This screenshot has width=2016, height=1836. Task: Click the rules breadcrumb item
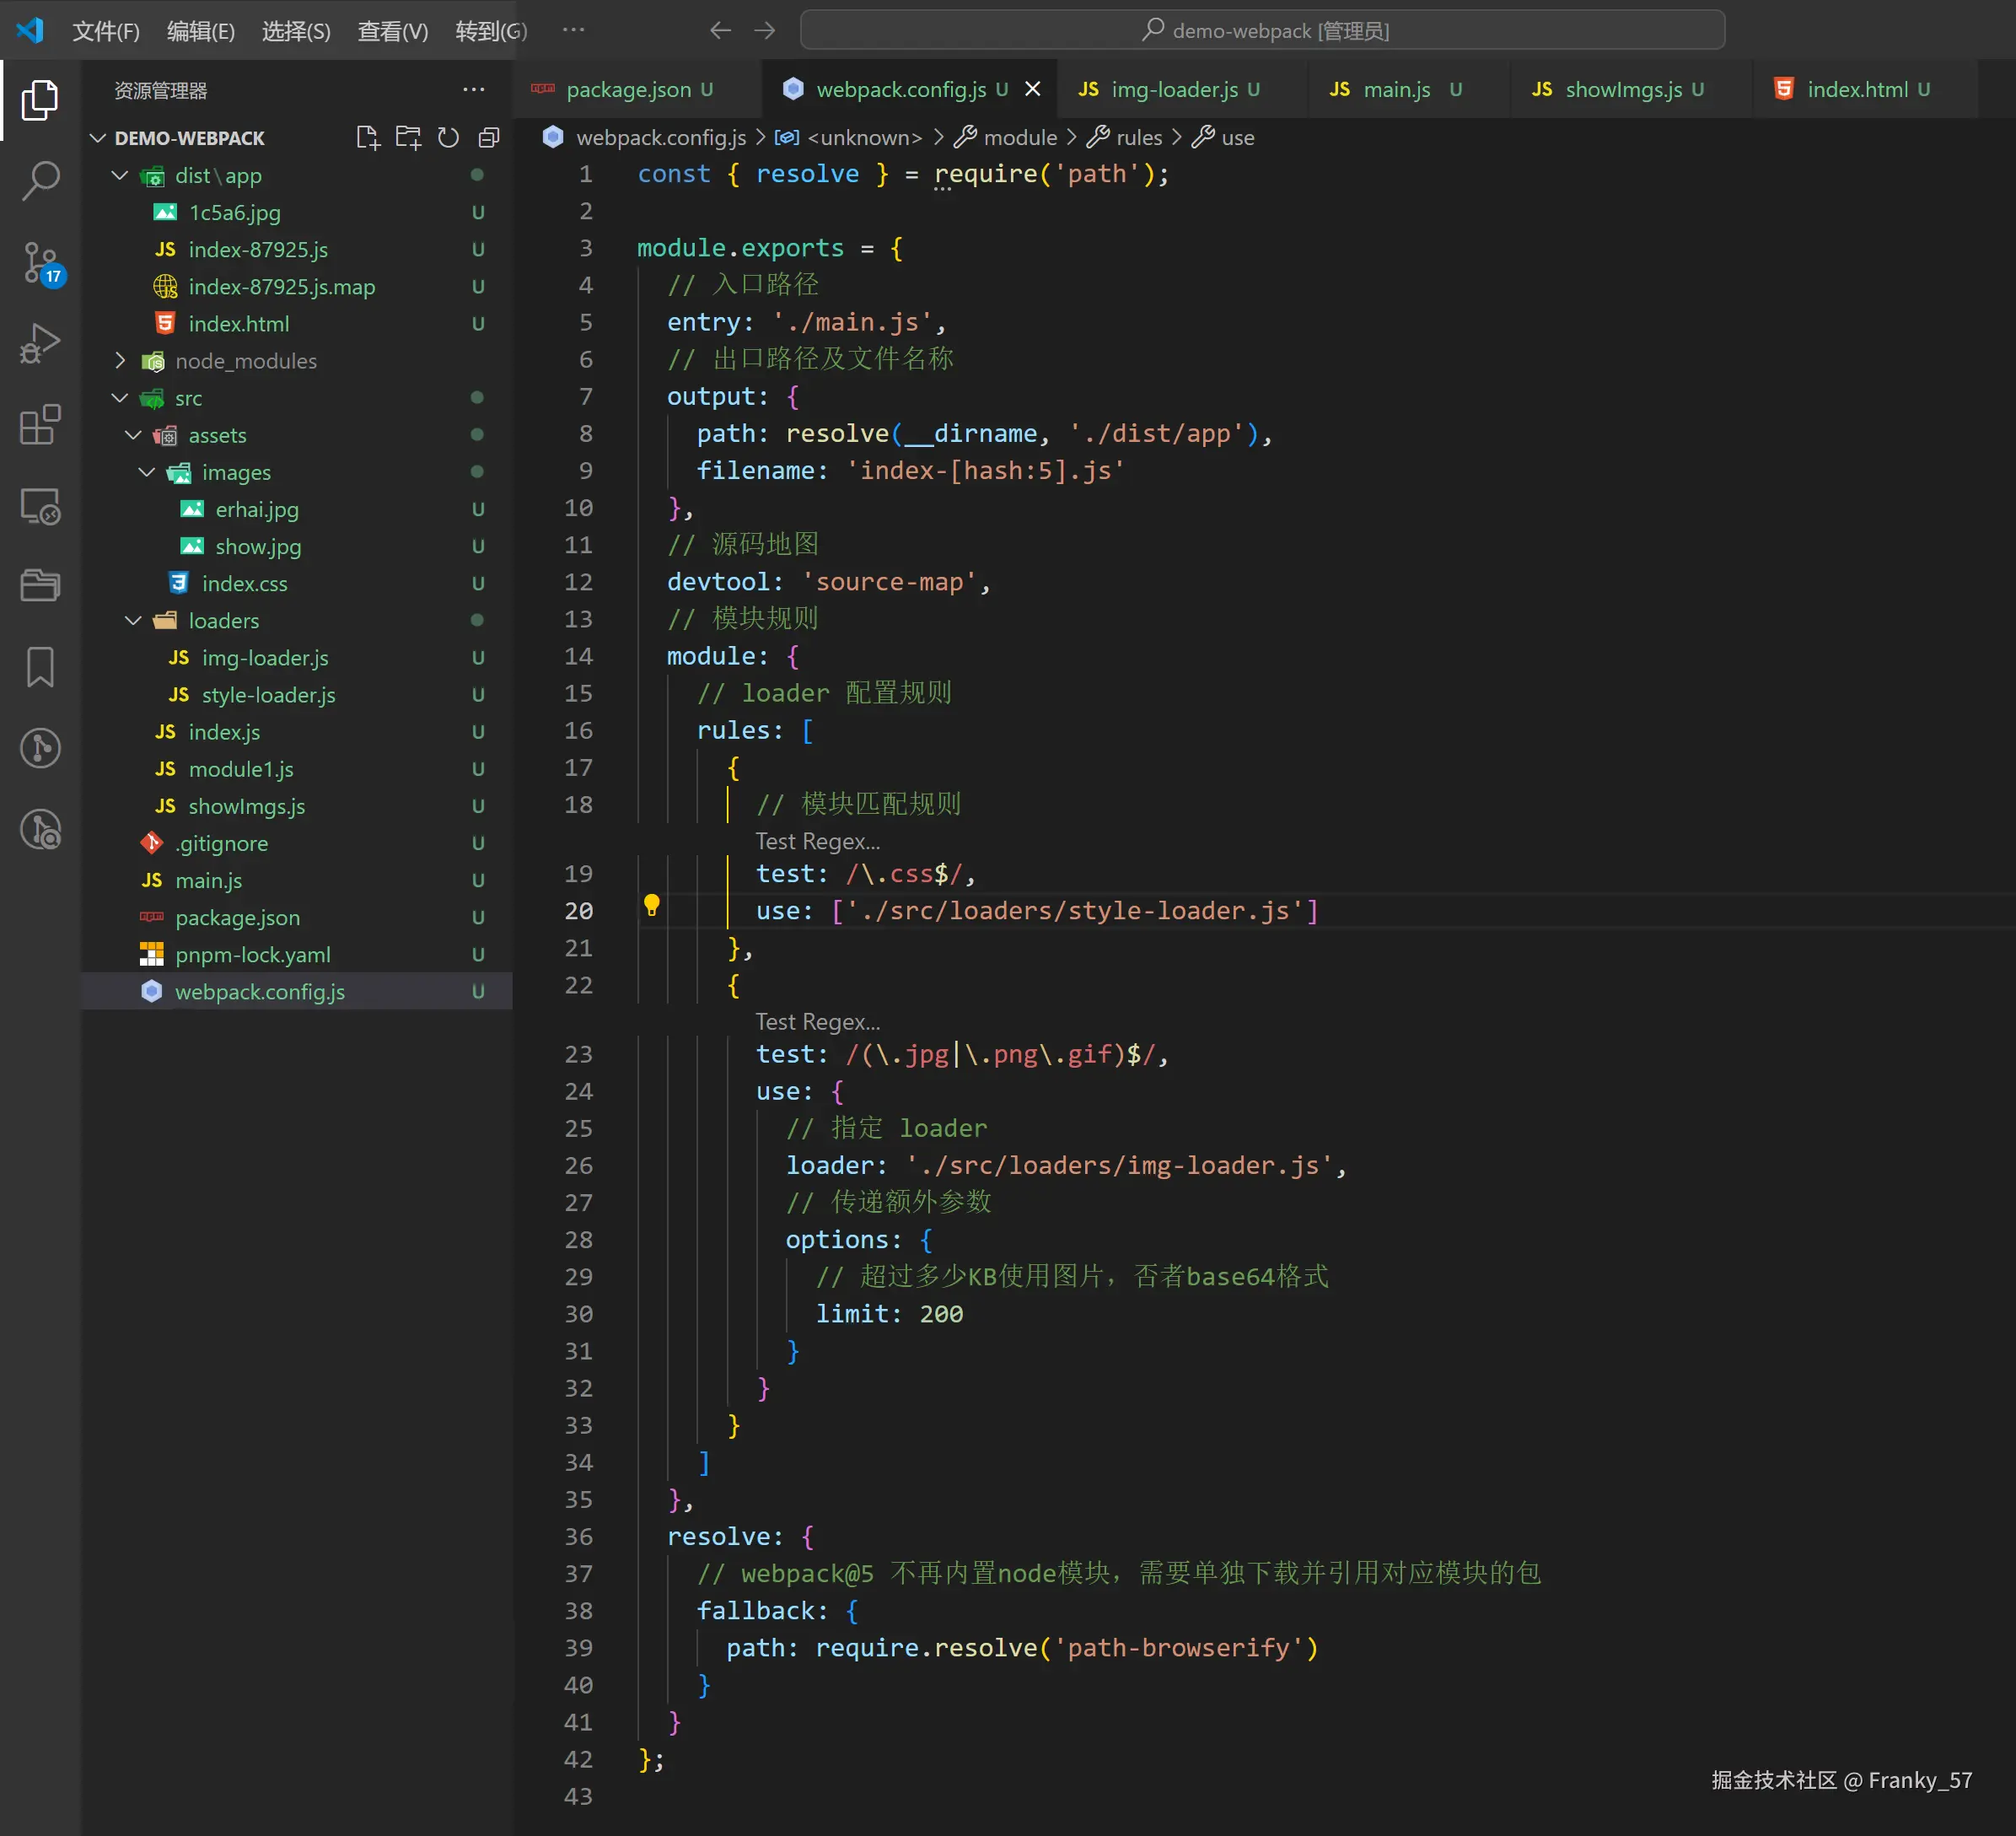coord(1138,138)
